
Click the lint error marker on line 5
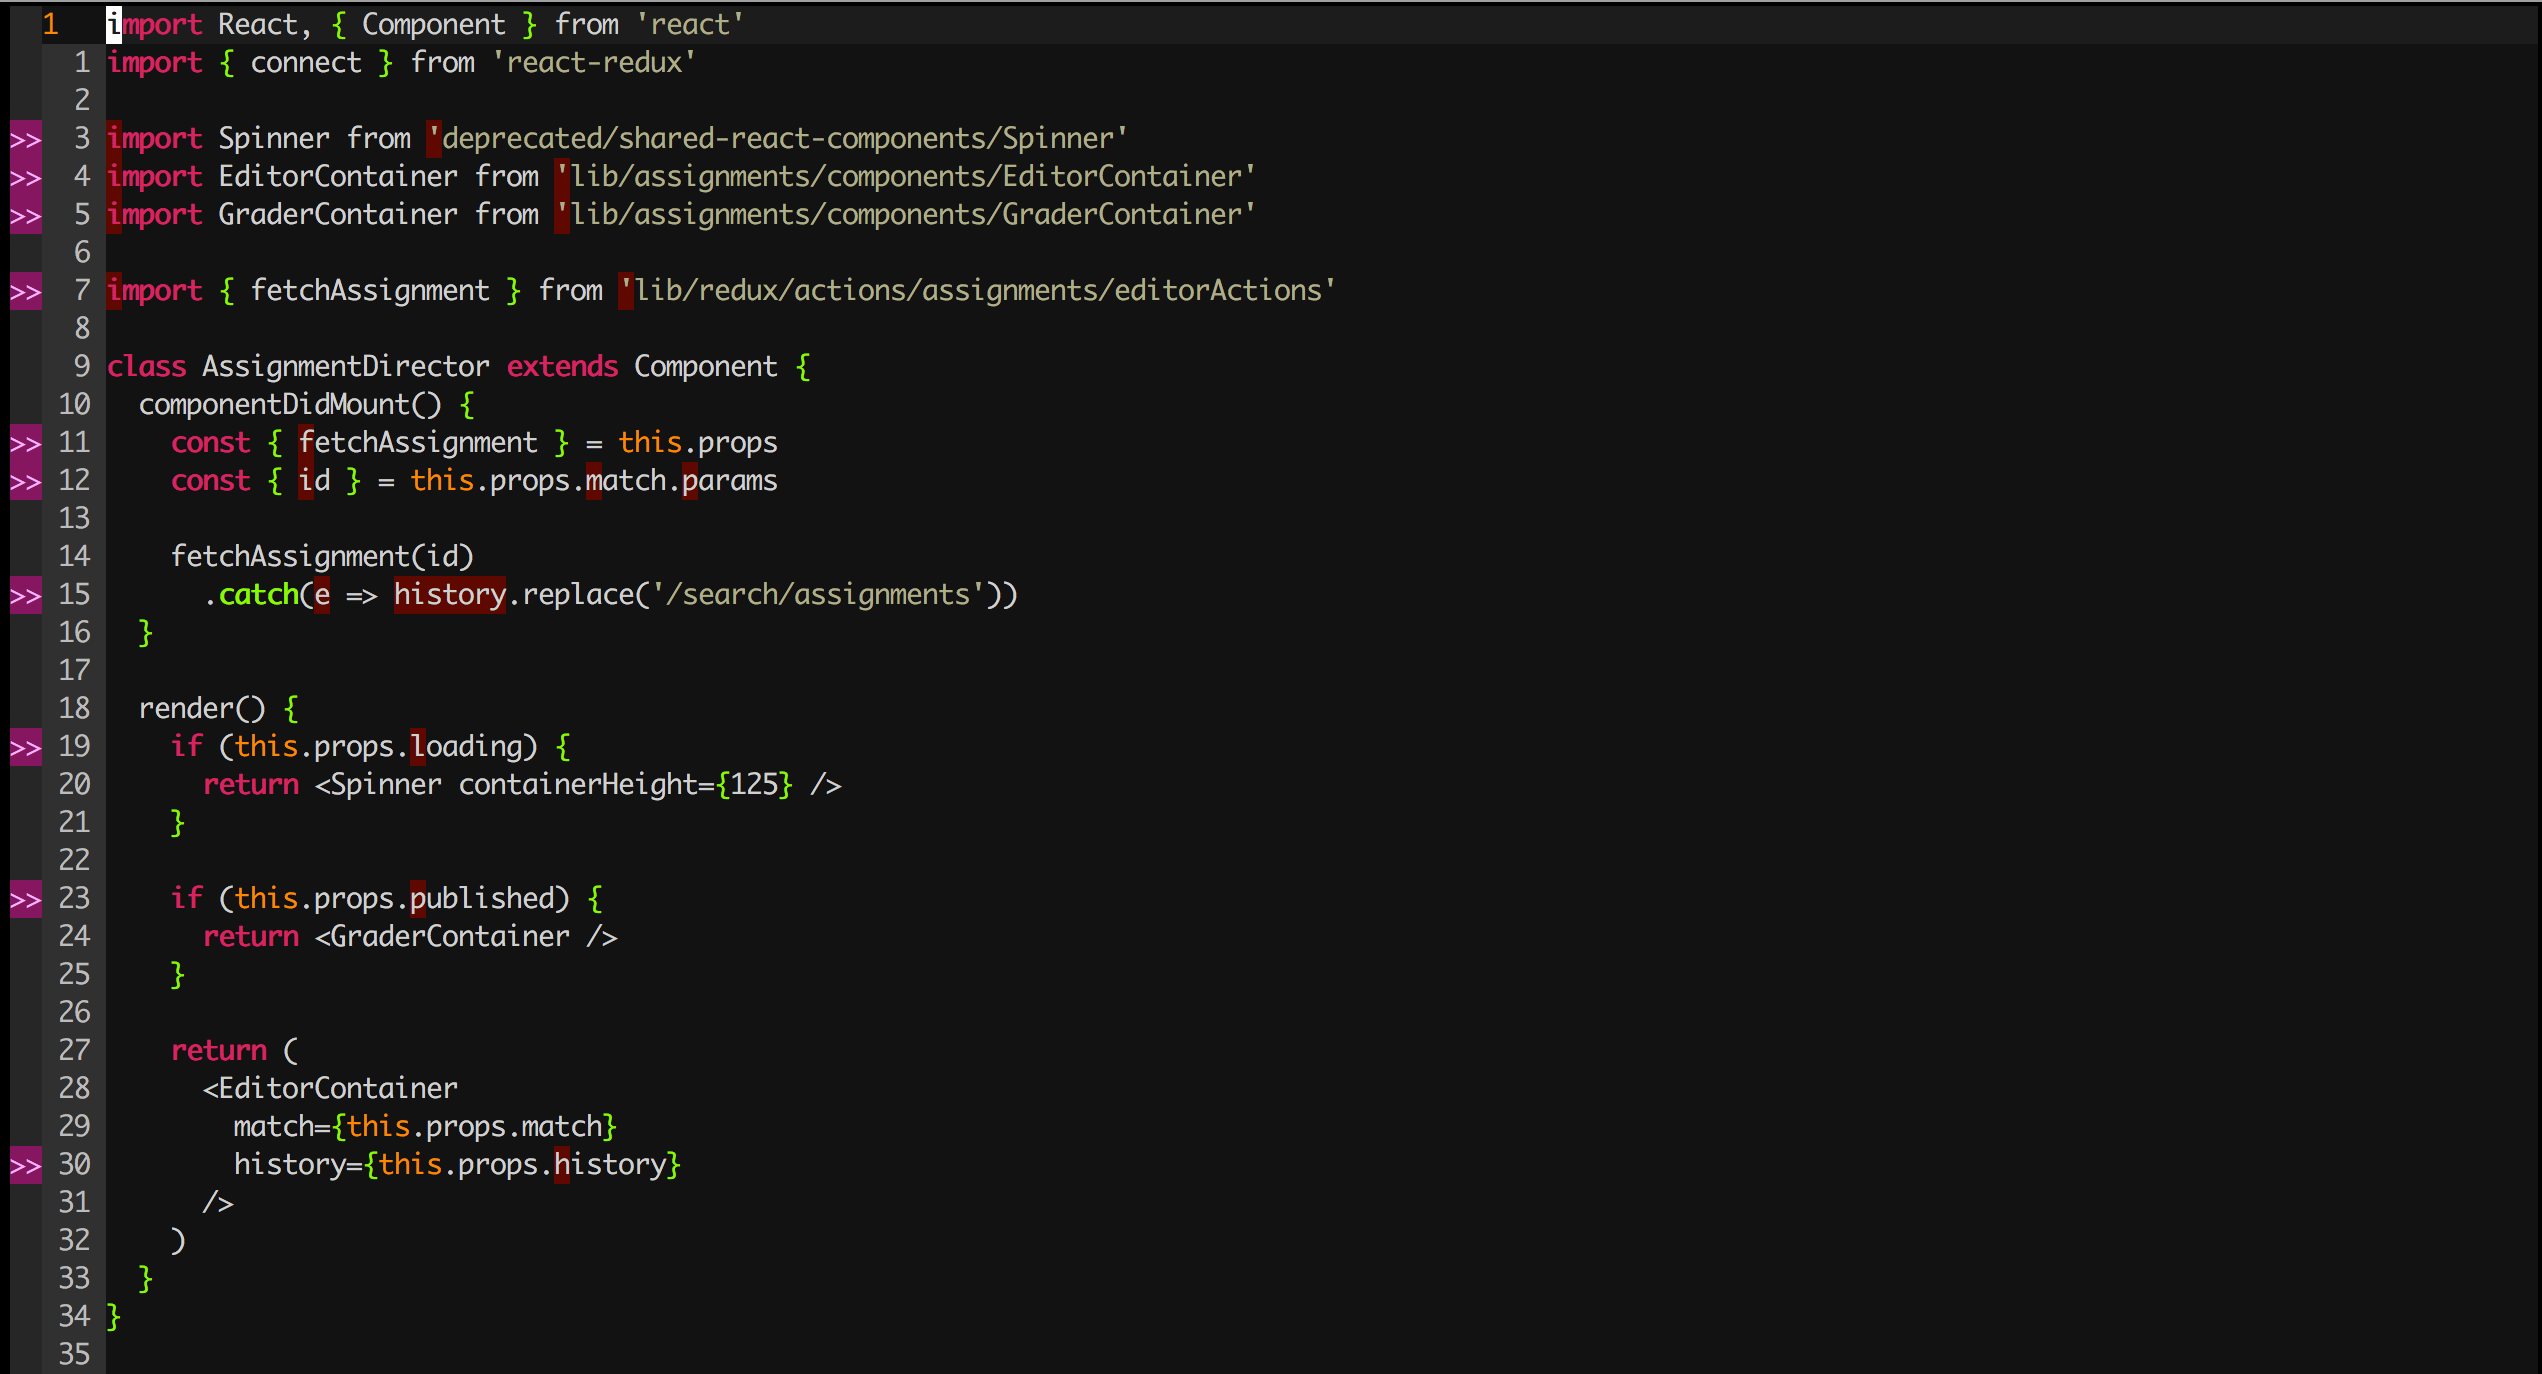click(25, 215)
